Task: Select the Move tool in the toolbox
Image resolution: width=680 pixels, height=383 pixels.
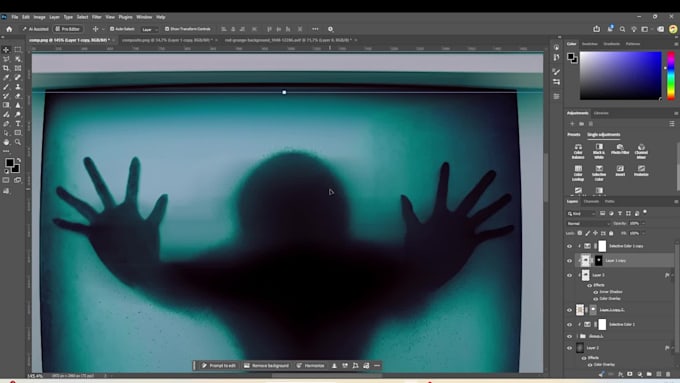Action: tap(6, 50)
